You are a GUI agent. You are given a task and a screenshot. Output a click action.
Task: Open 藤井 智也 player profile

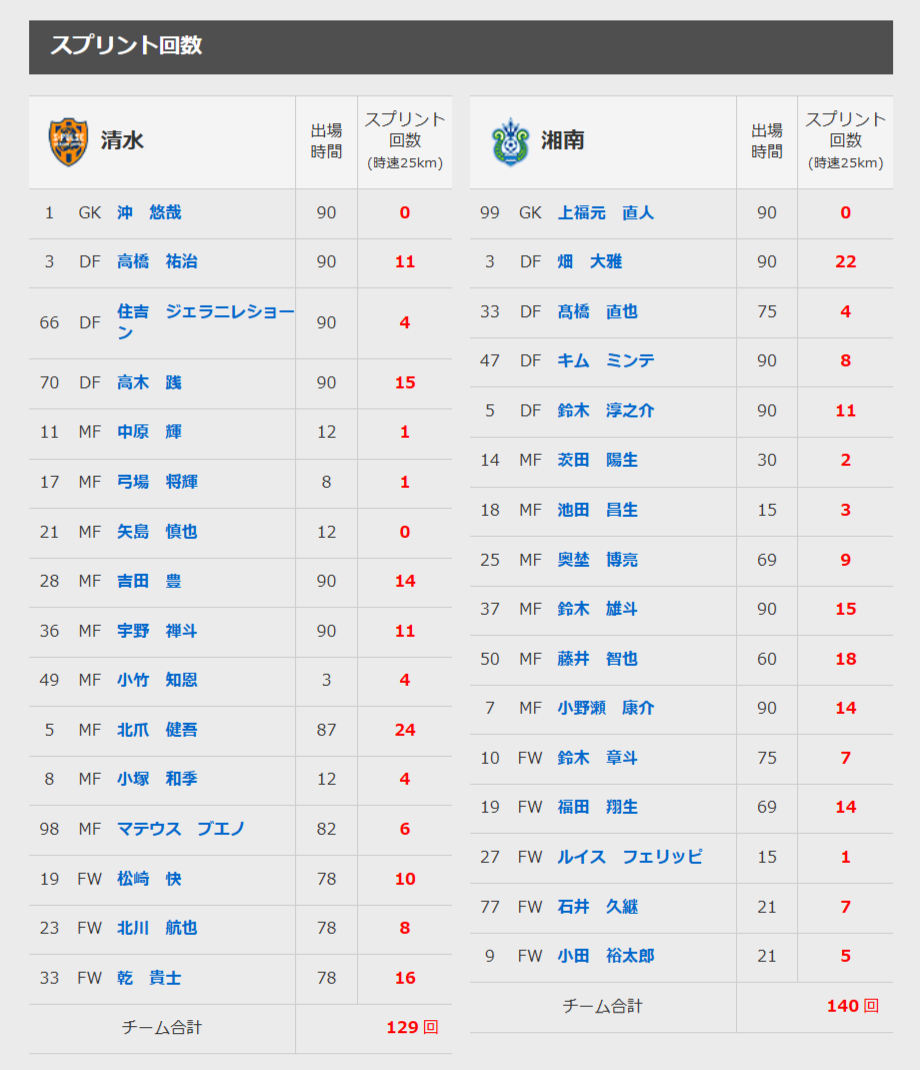[597, 659]
